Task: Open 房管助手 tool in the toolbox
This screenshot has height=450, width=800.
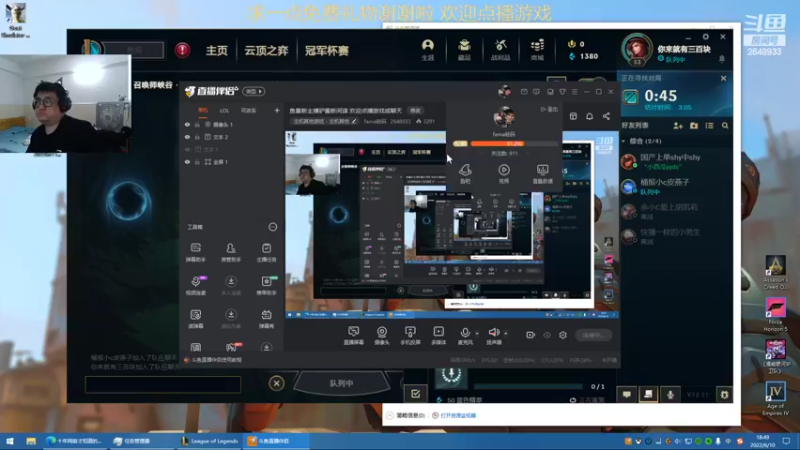Action: tap(231, 252)
